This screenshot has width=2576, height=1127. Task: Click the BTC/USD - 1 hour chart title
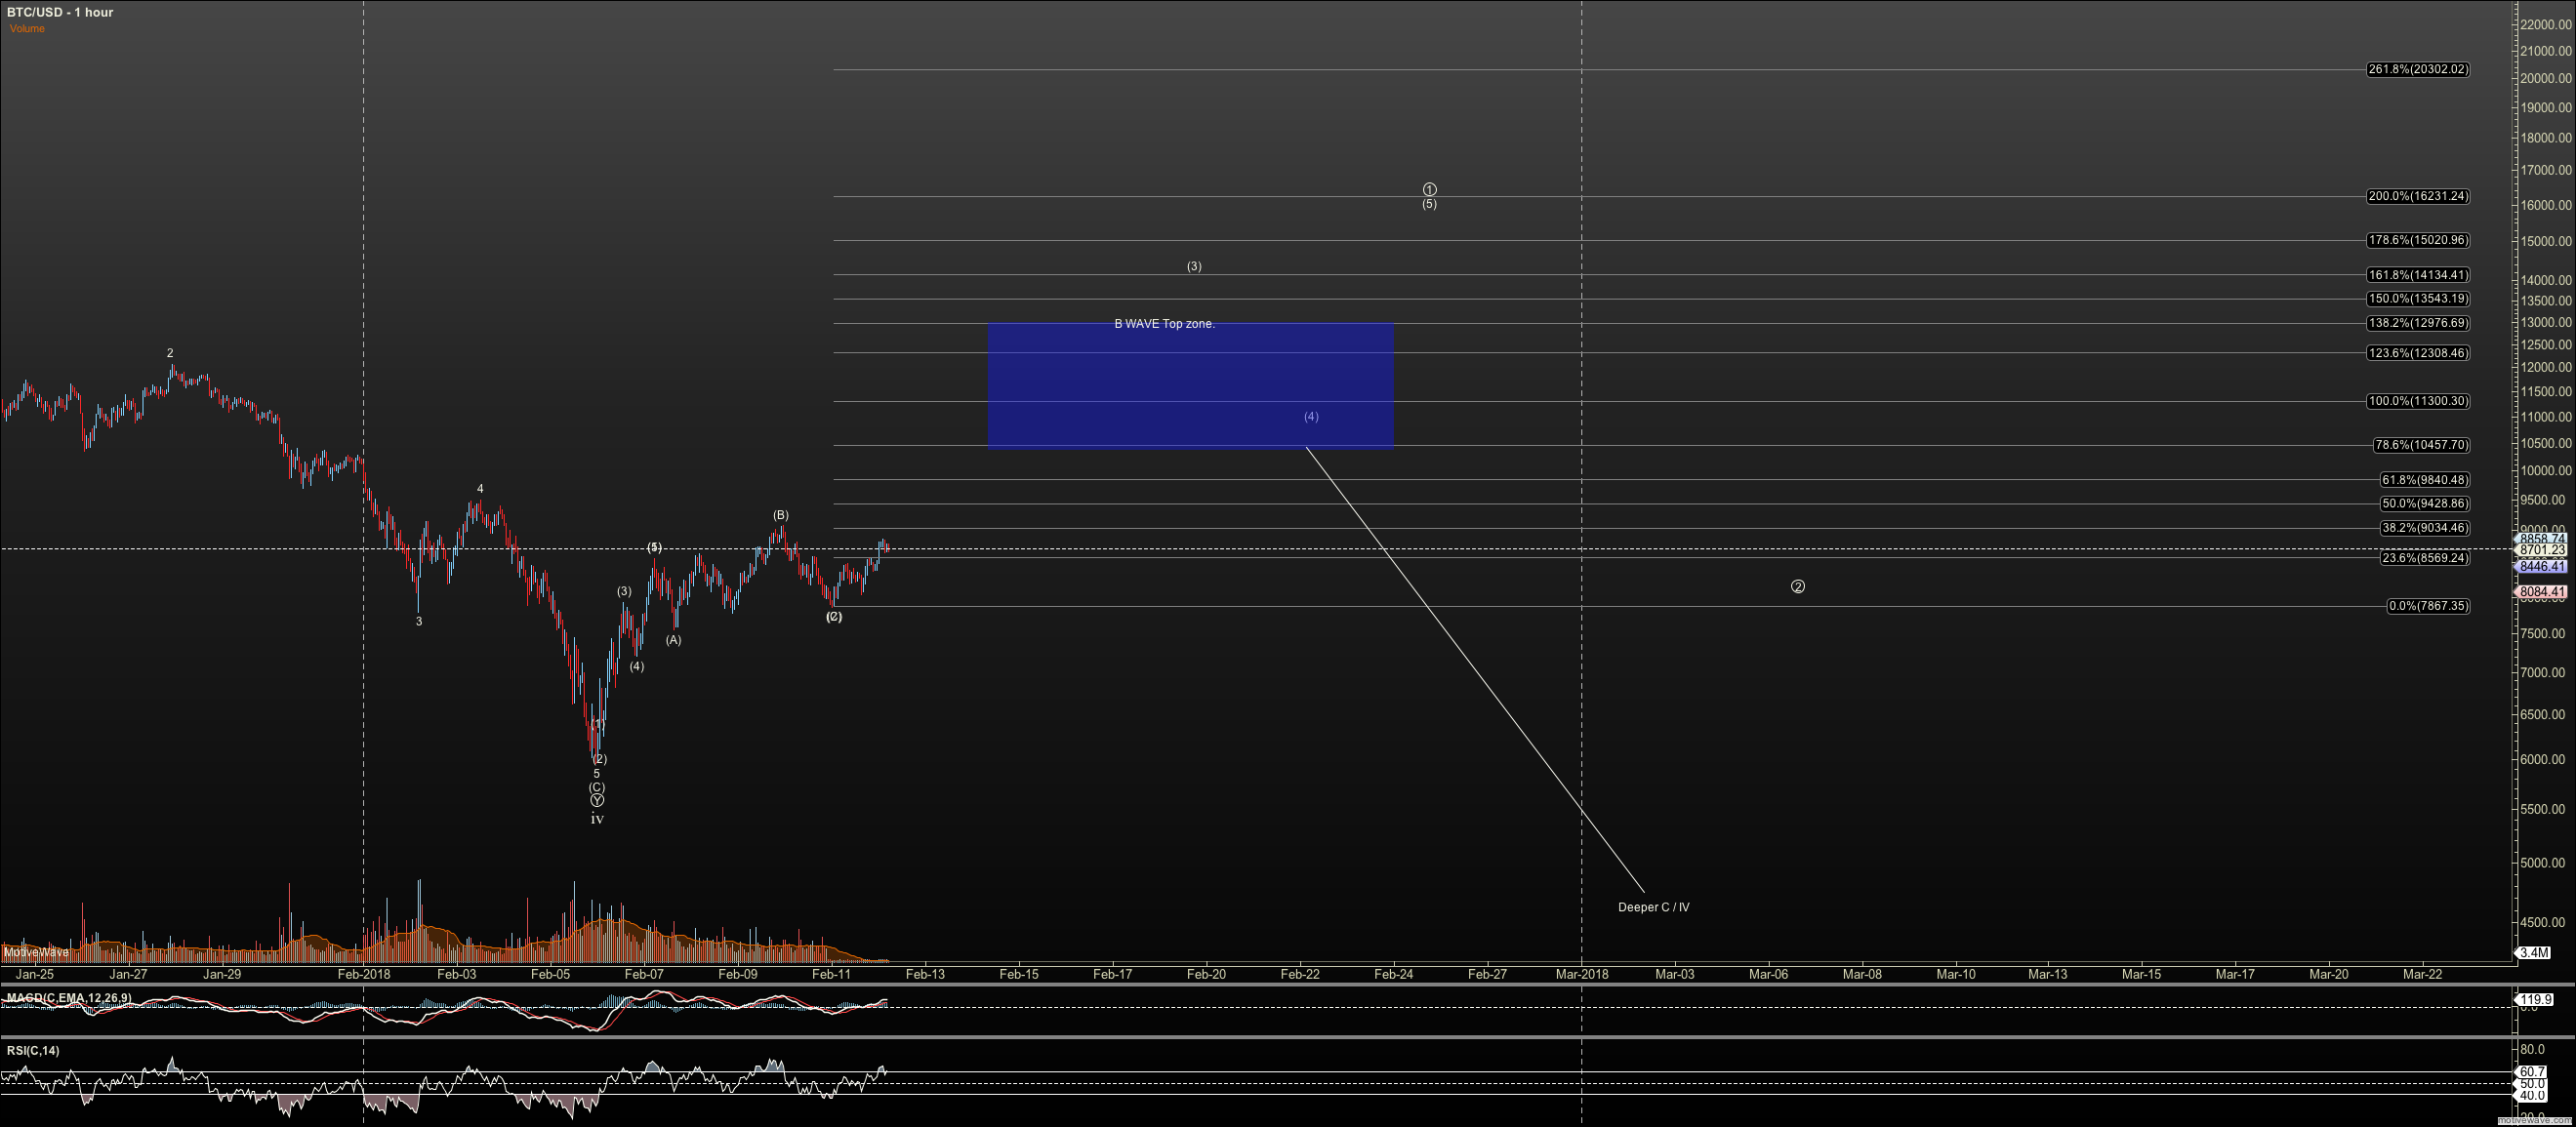point(60,12)
